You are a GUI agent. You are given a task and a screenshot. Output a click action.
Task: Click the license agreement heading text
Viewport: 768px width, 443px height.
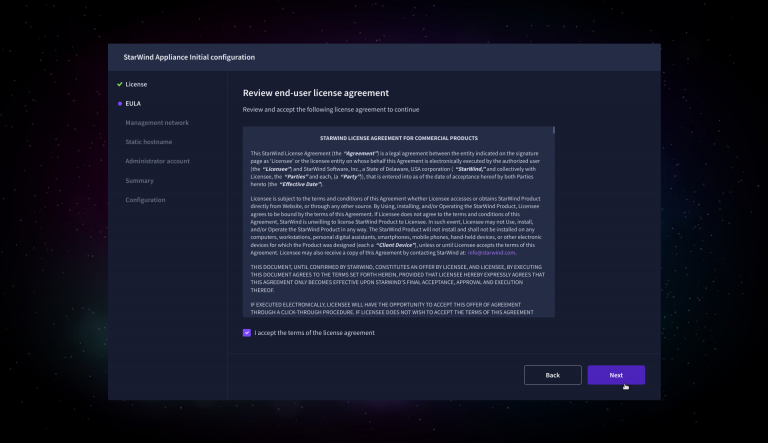pyautogui.click(x=399, y=138)
